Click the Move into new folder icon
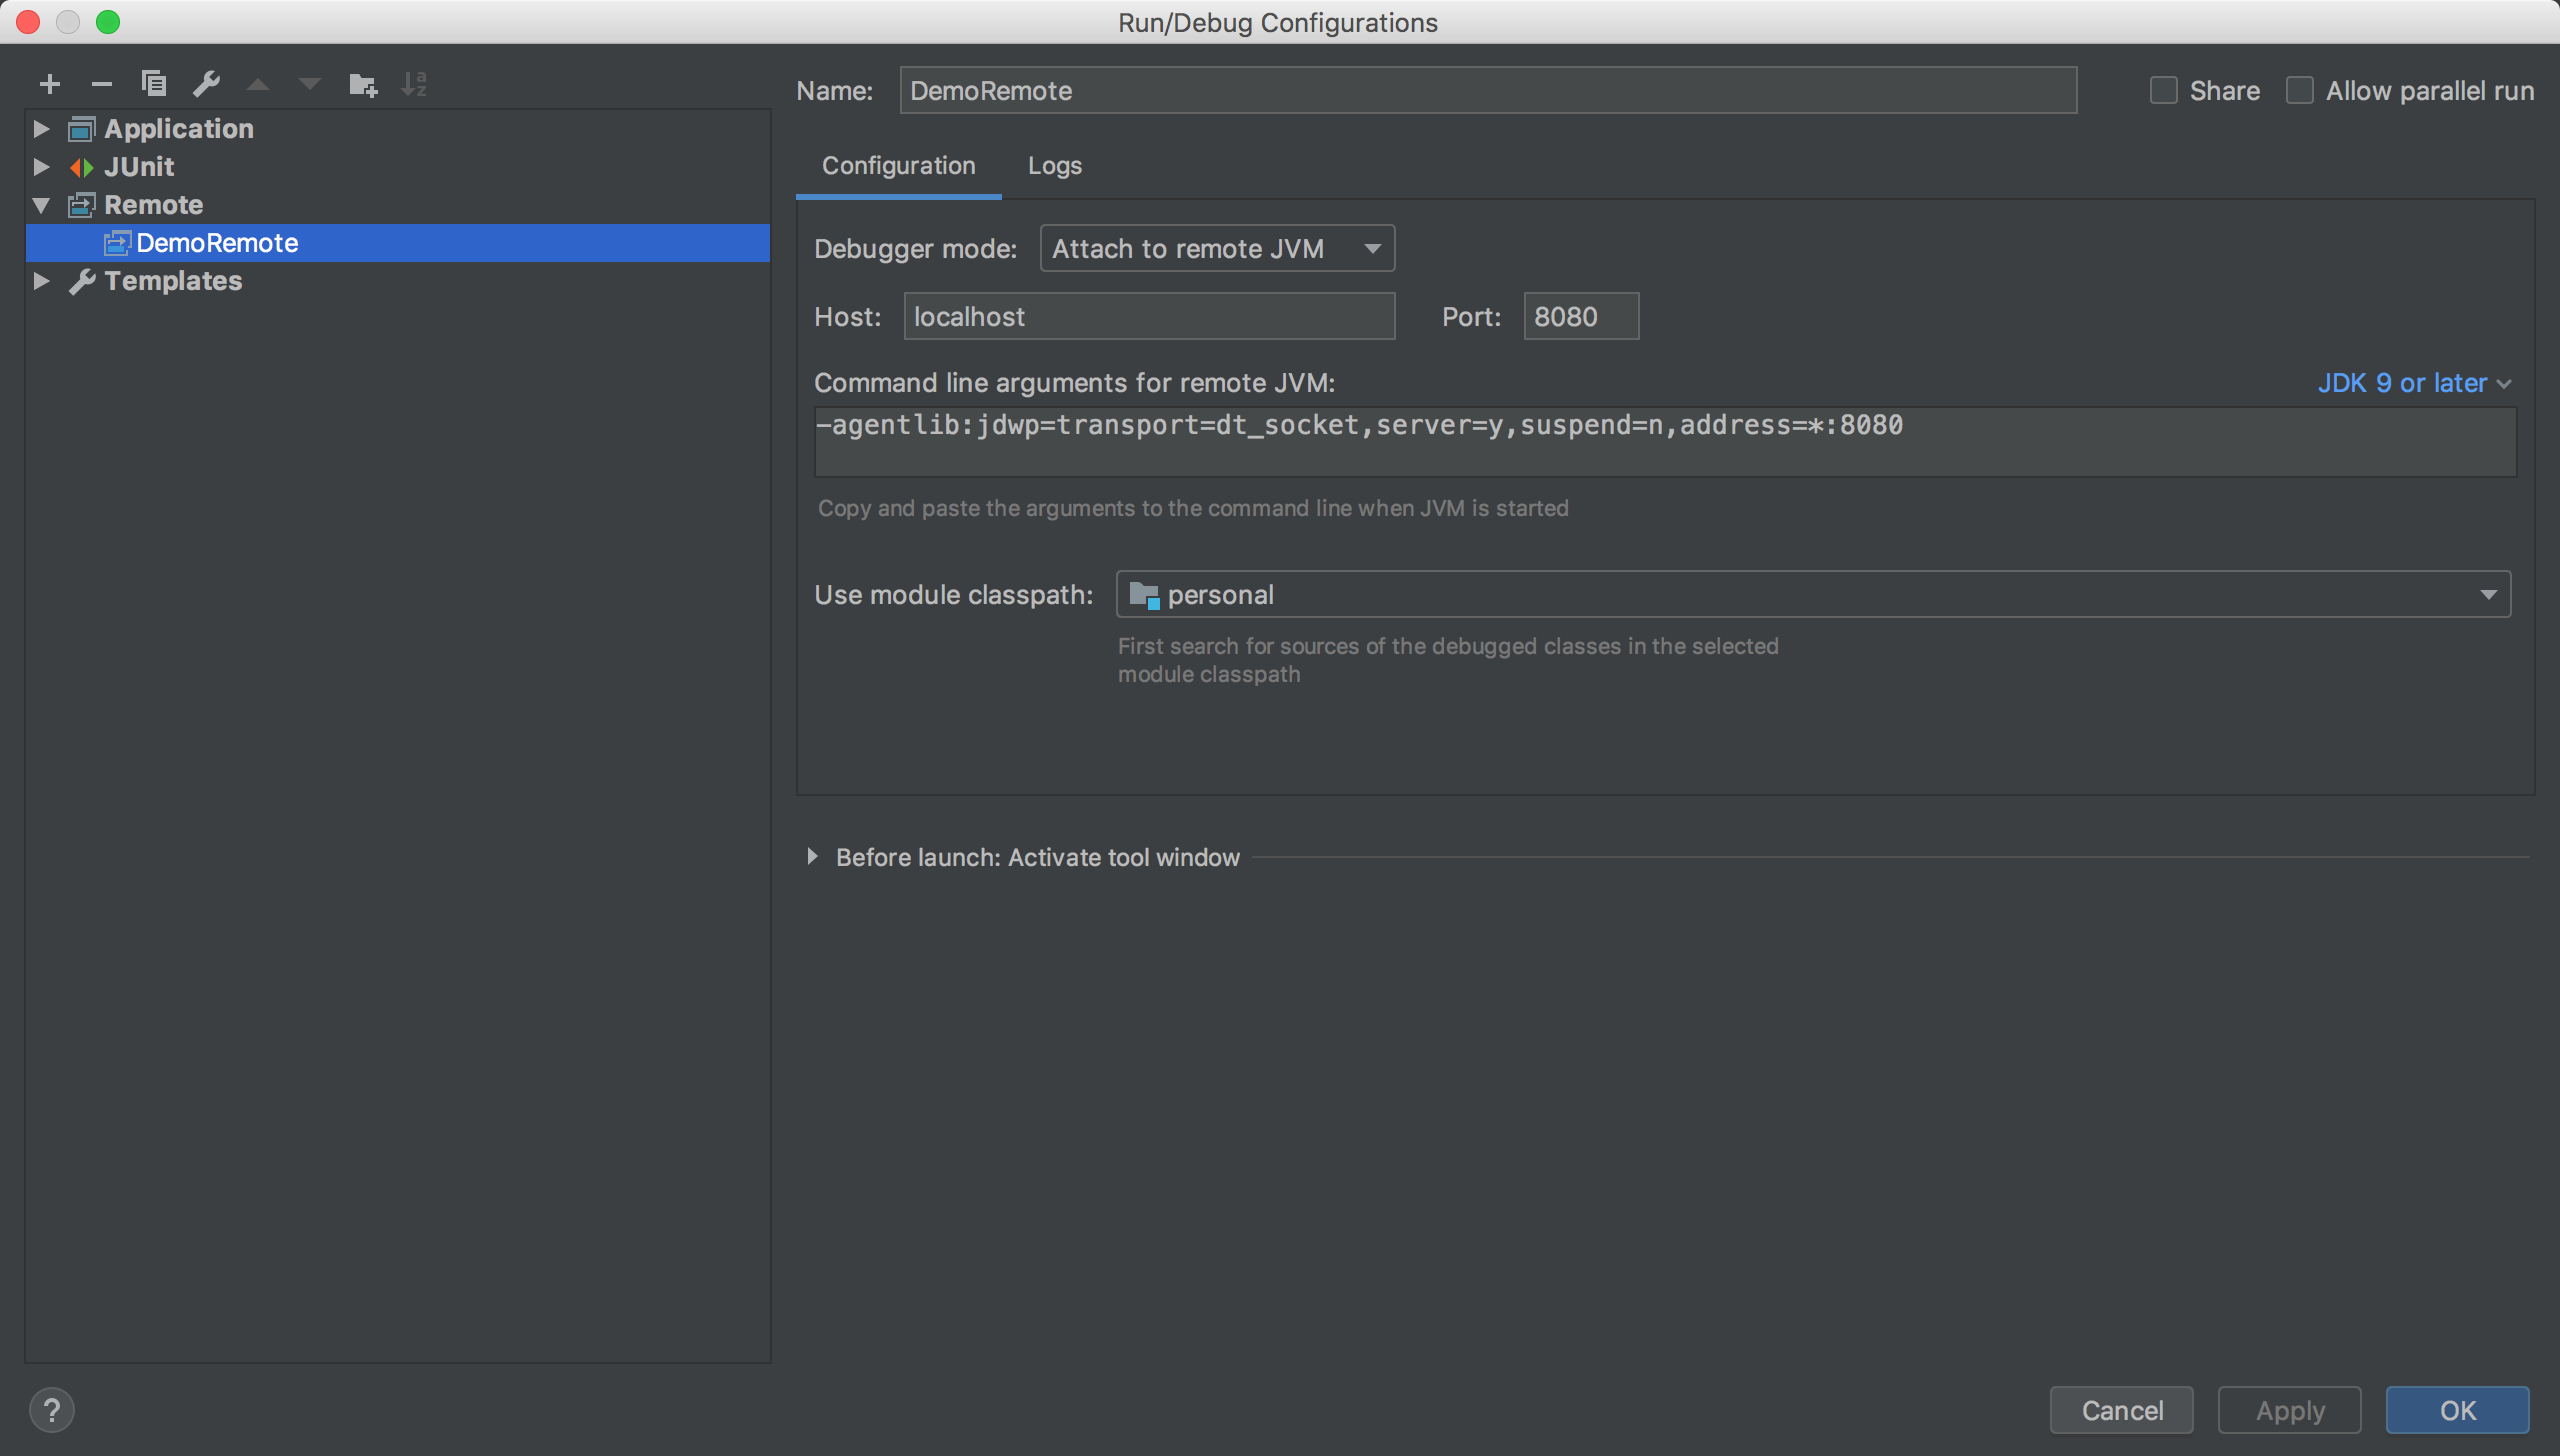The height and width of the screenshot is (1456, 2560). 362,84
